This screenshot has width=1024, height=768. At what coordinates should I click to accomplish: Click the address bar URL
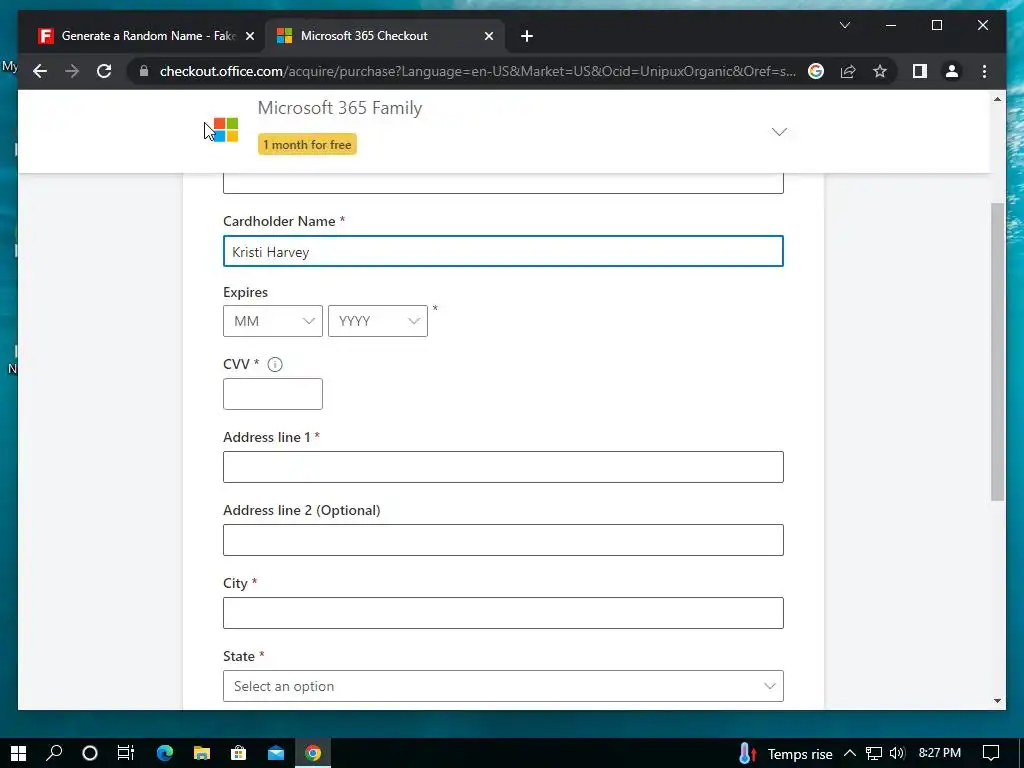coord(477,71)
